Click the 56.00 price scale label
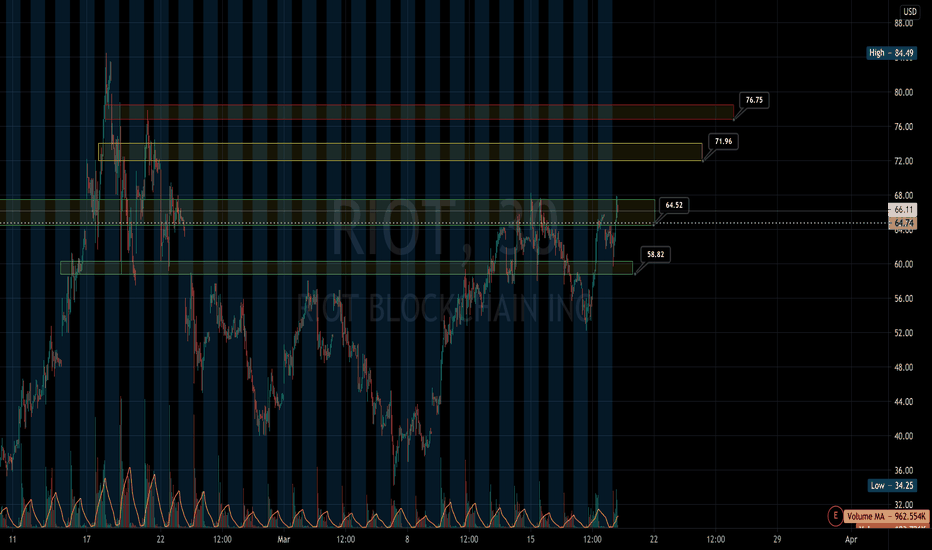Screen dimensions: 932x550 [x=903, y=298]
